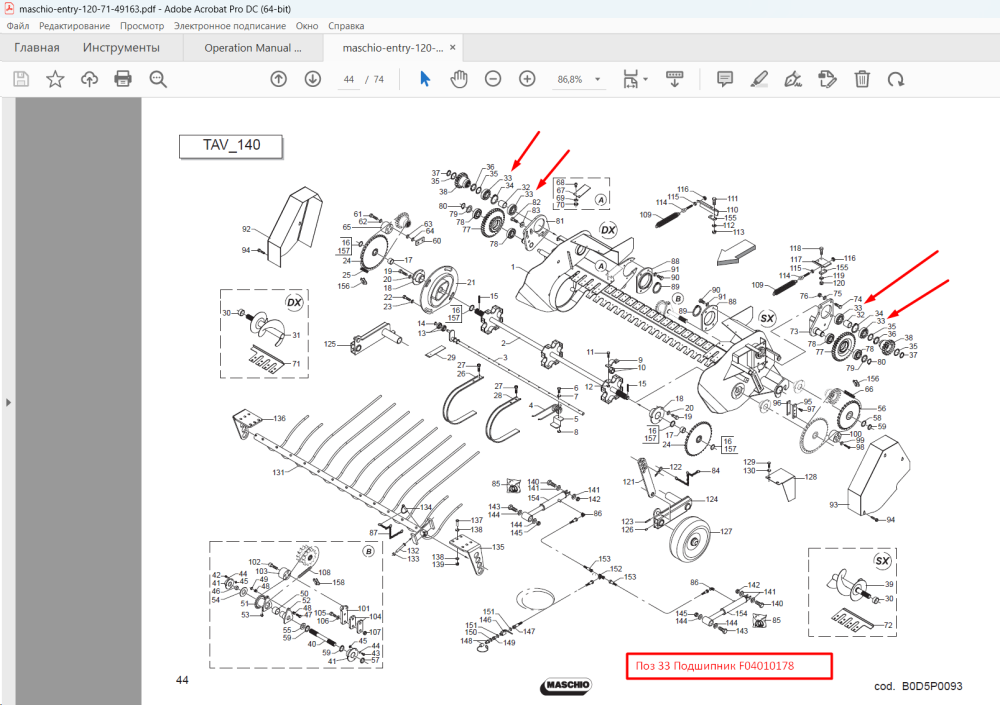Screen dimensions: 1000x705
Task: Print the document with the printer icon
Action: click(x=123, y=79)
